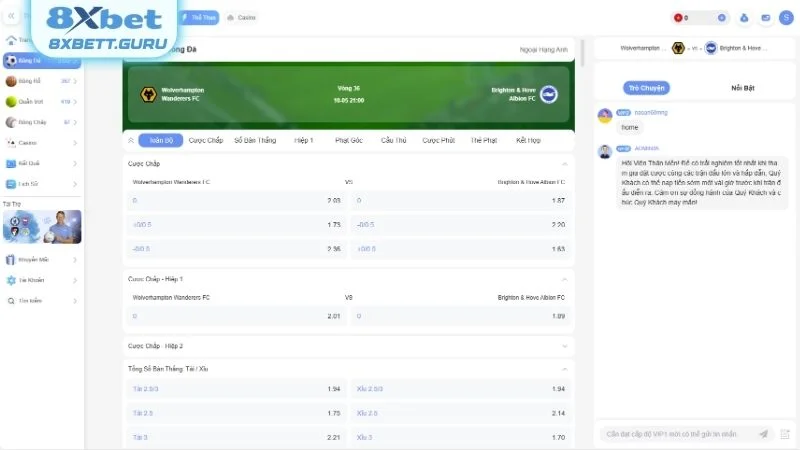Image resolution: width=800 pixels, height=450 pixels.
Task: Pick the Wolverhampton handicap odds 2.03
Action: click(x=237, y=201)
